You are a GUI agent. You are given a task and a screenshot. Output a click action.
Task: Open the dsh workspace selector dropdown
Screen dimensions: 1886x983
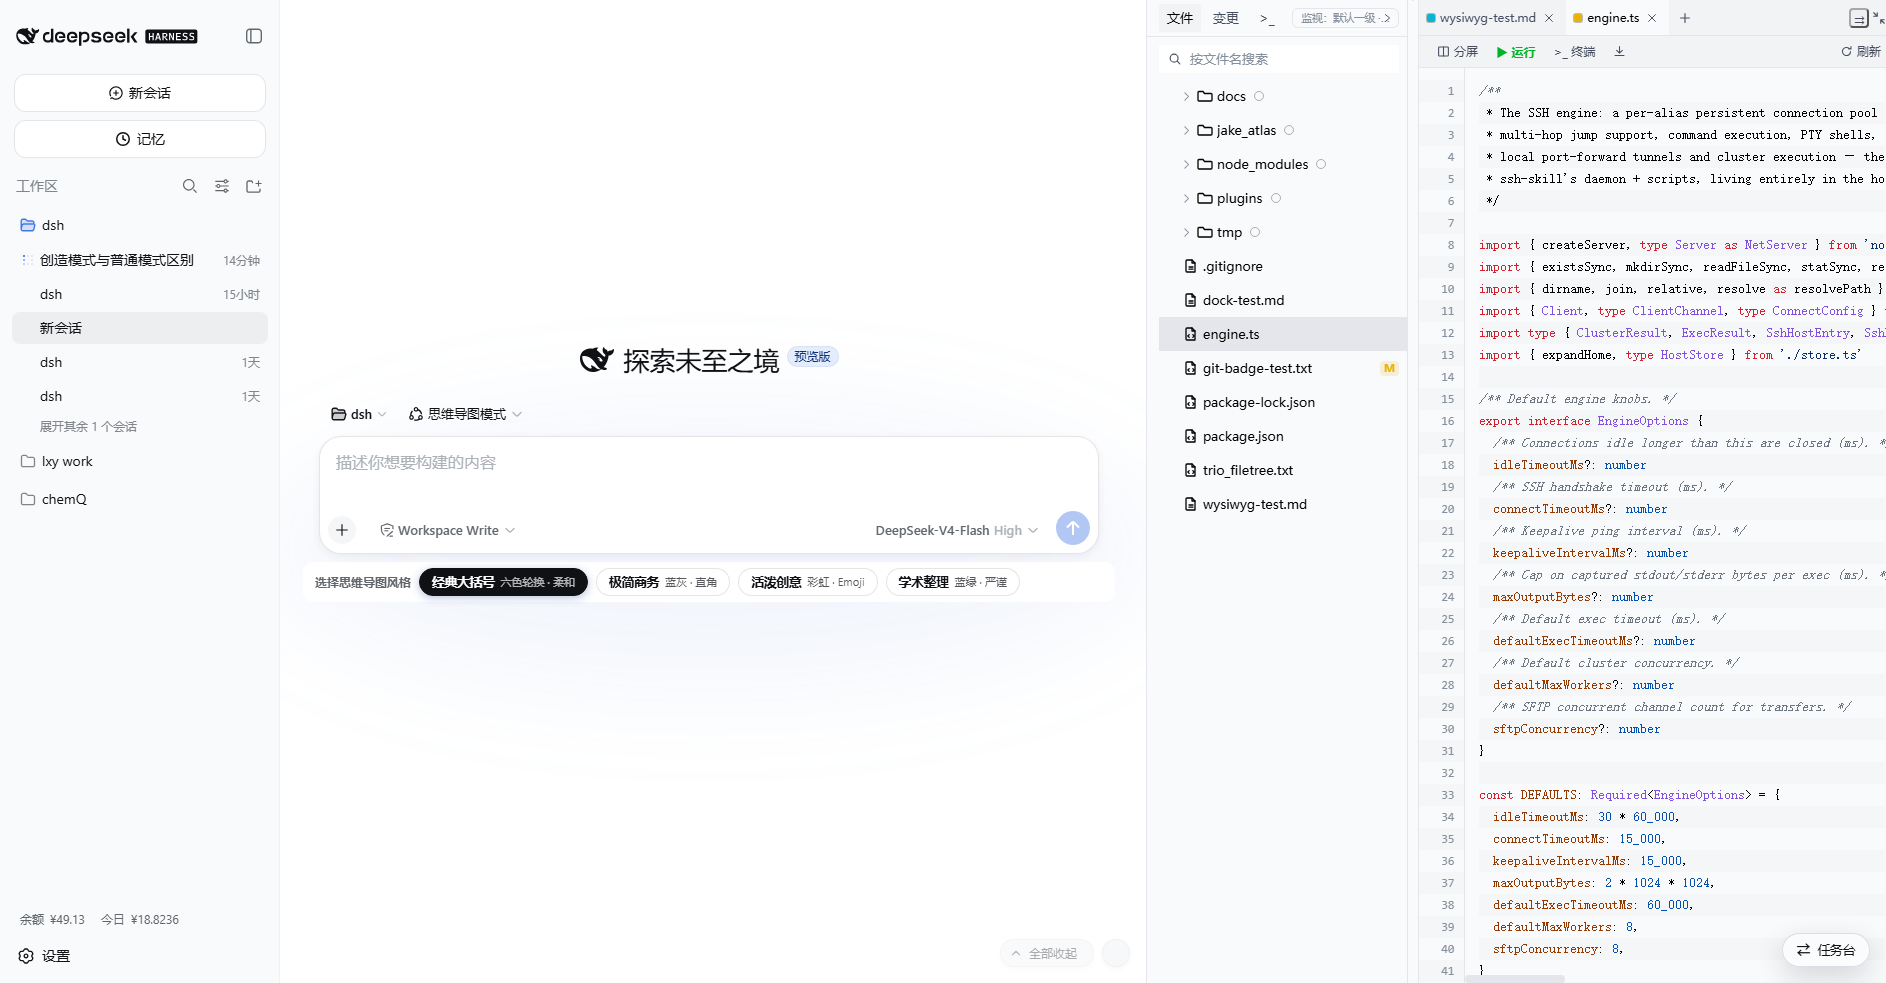[x=359, y=414]
